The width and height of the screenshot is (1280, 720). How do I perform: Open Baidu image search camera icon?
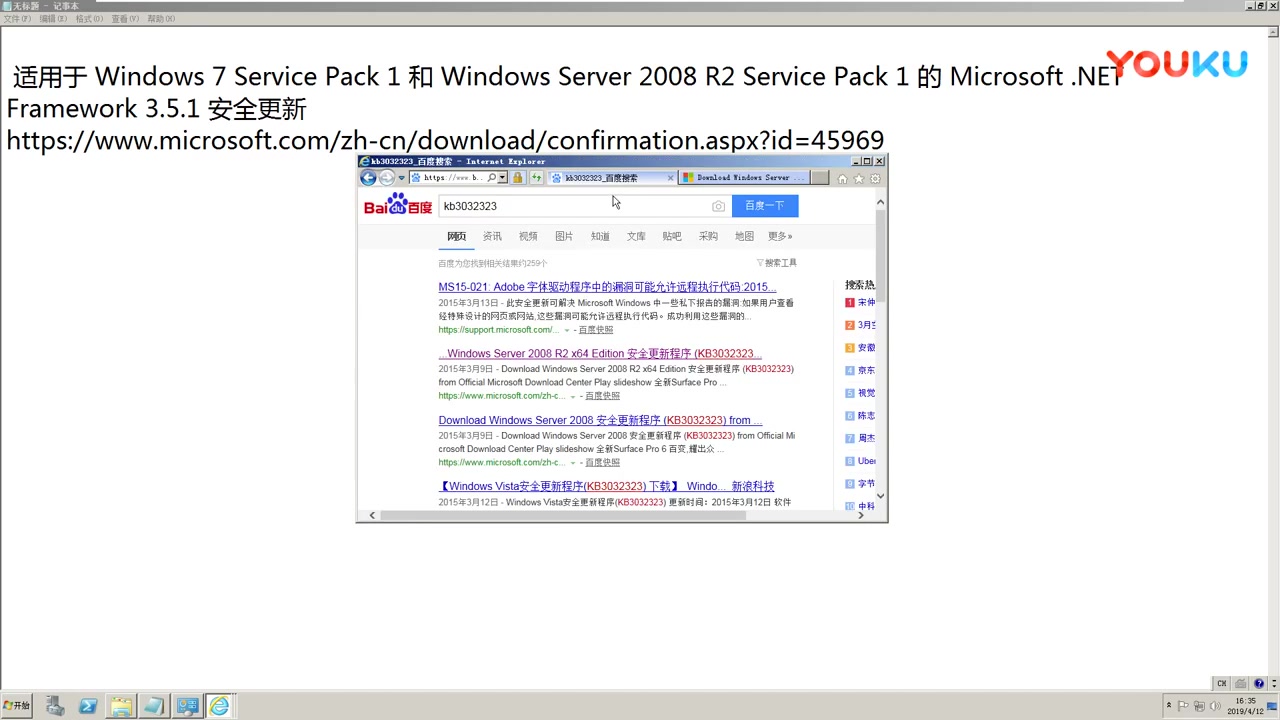718,206
